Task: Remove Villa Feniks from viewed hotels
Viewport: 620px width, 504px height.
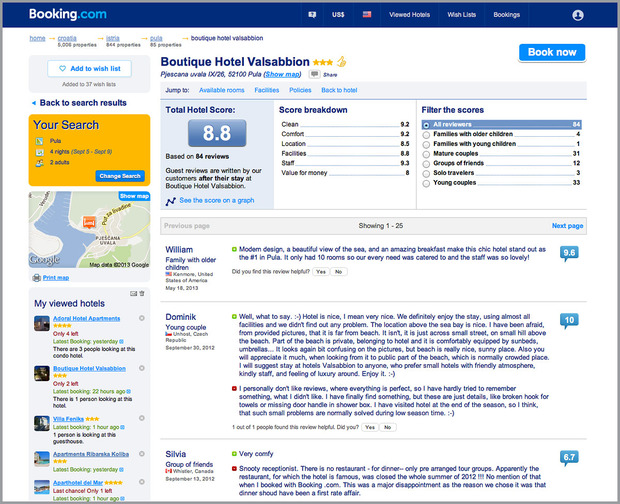Action: pyautogui.click(x=142, y=418)
